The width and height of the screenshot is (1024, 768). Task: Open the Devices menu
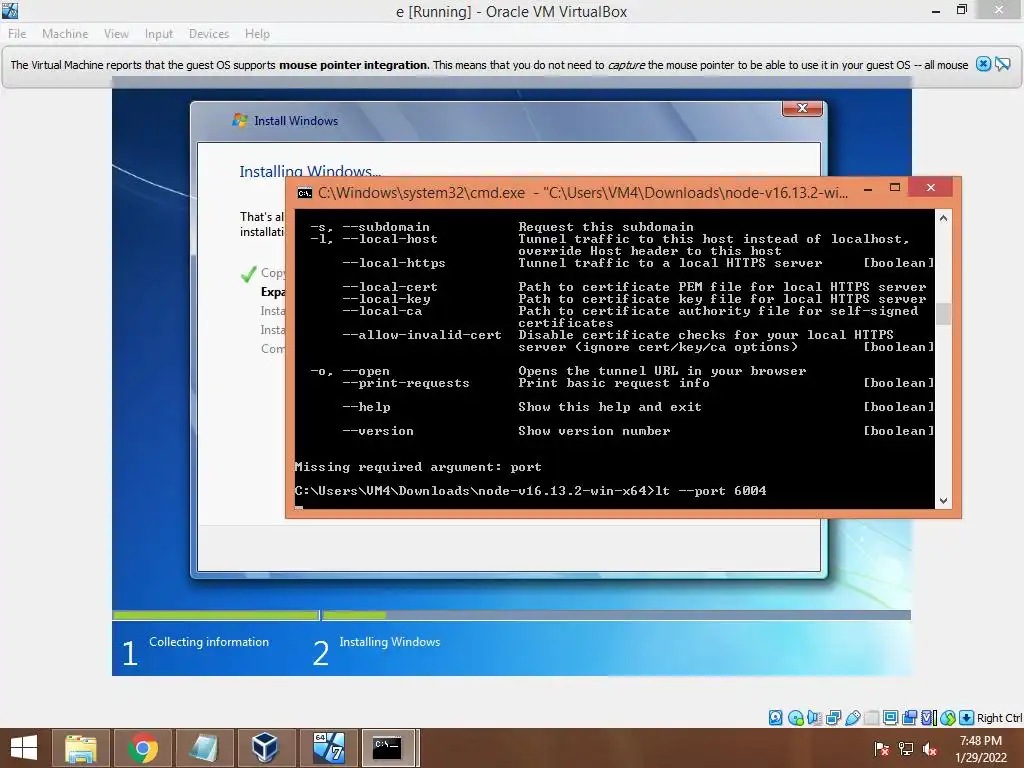209,33
